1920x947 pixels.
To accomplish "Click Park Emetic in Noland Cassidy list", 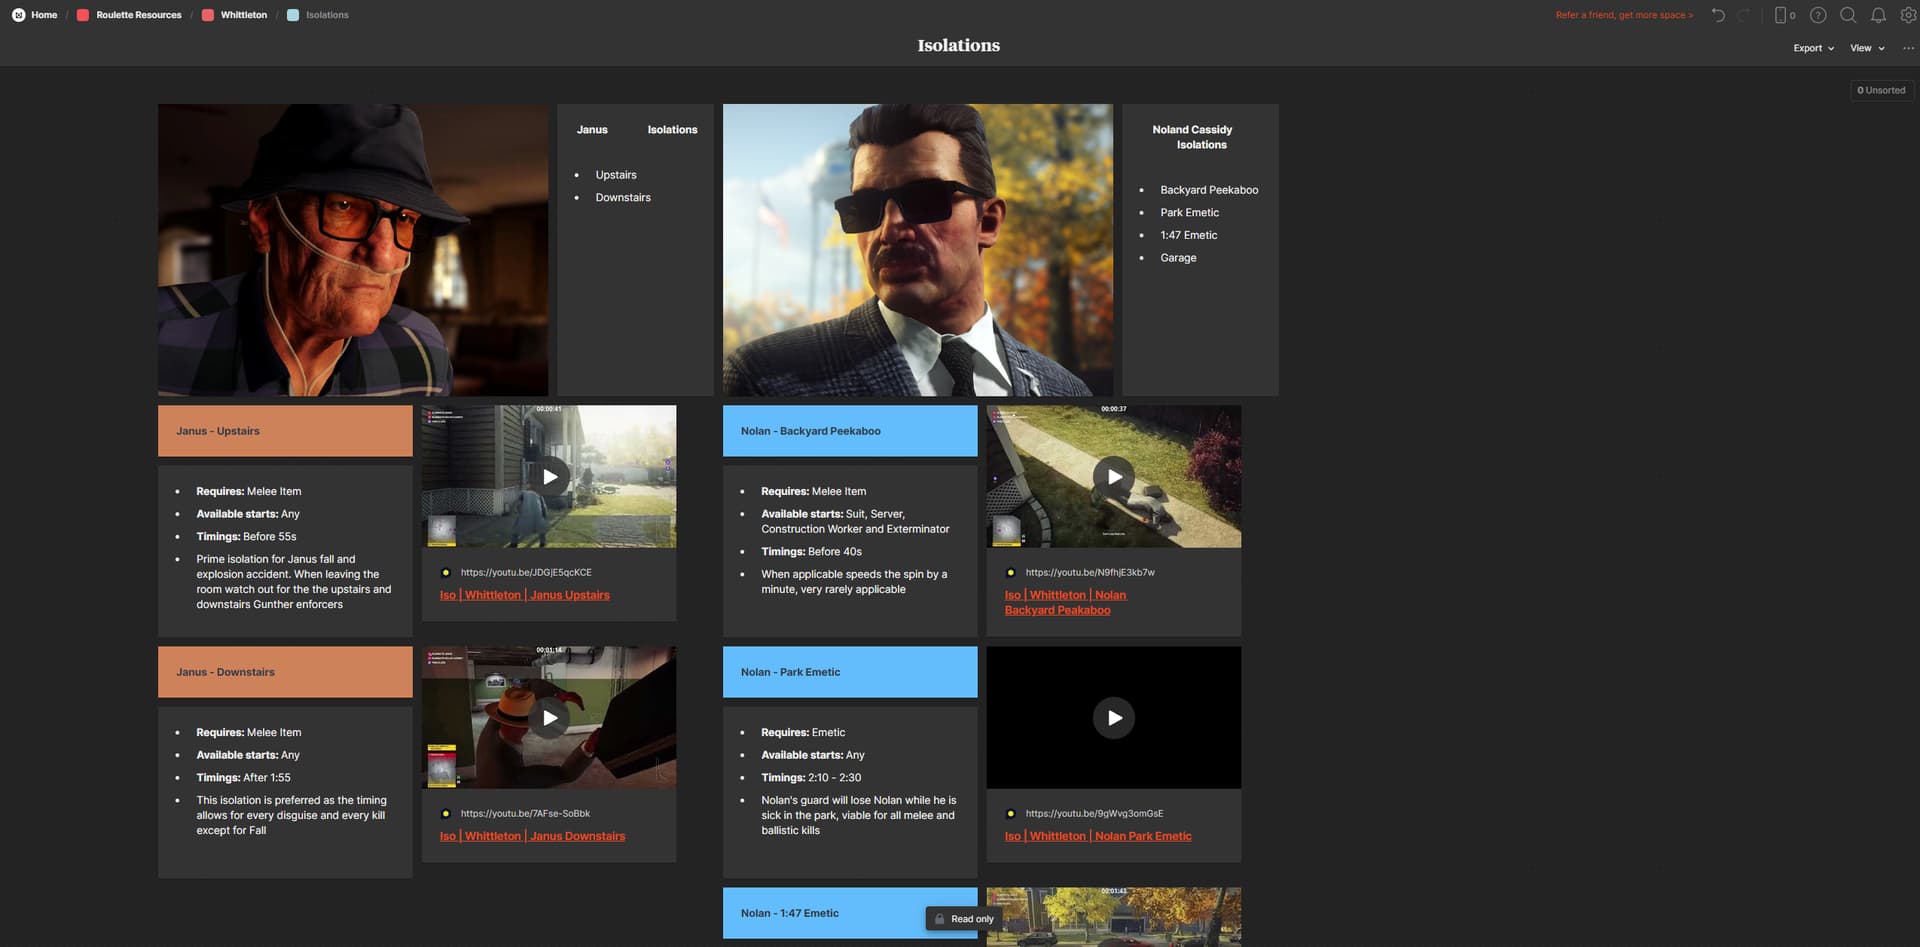I will pos(1189,213).
